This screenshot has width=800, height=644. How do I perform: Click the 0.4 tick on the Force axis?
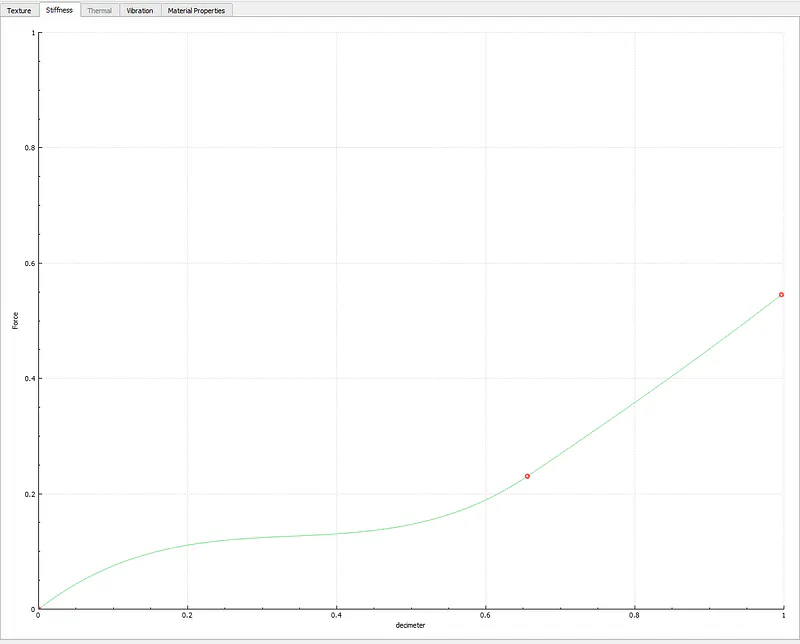(30, 379)
